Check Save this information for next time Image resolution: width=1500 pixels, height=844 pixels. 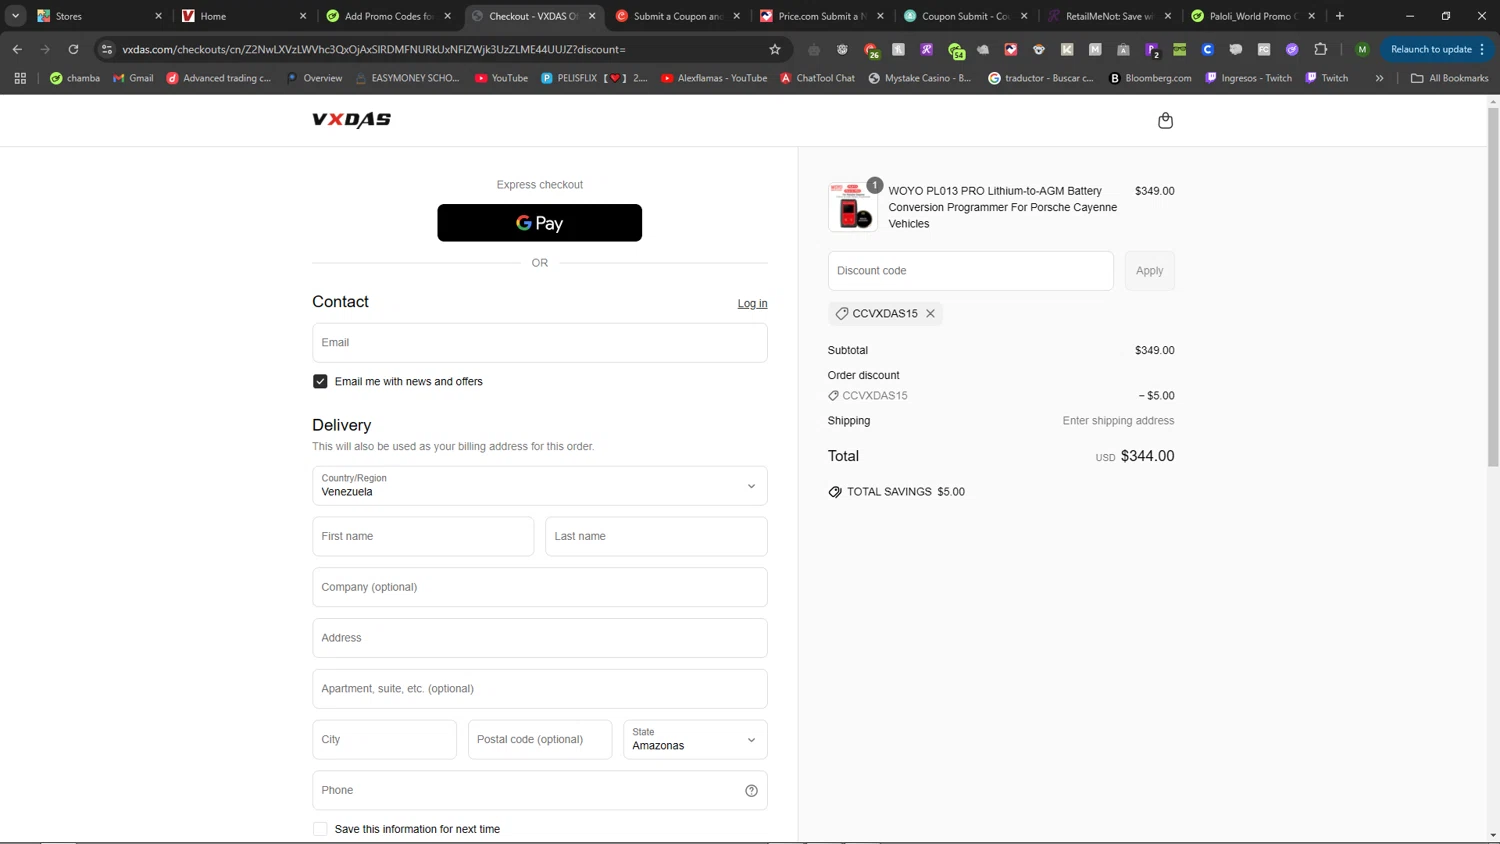[320, 829]
